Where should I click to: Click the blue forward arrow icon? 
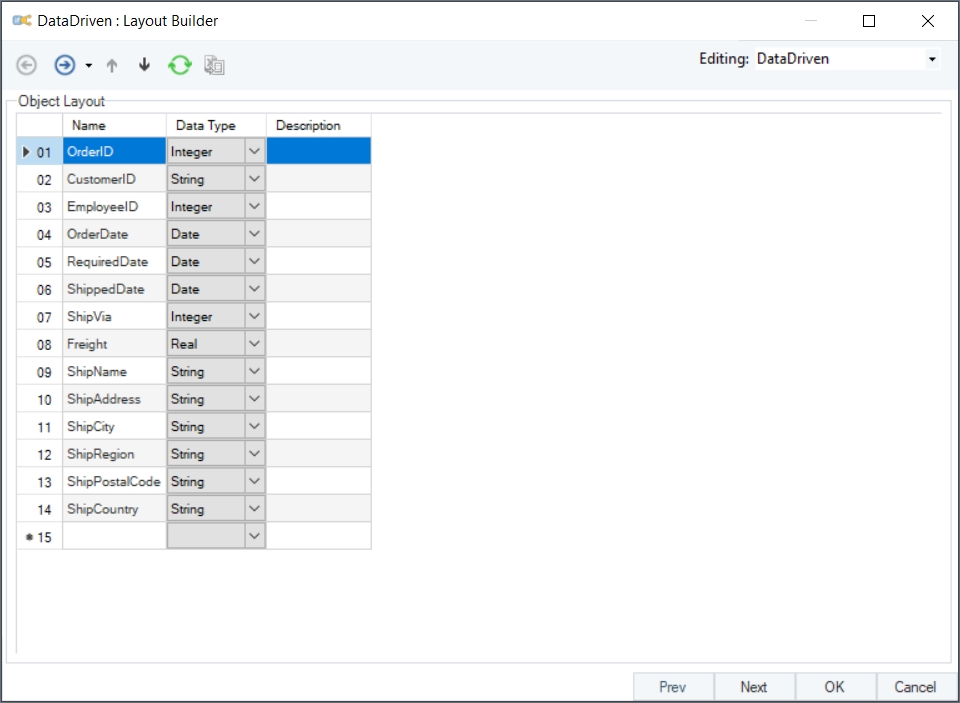[x=64, y=65]
